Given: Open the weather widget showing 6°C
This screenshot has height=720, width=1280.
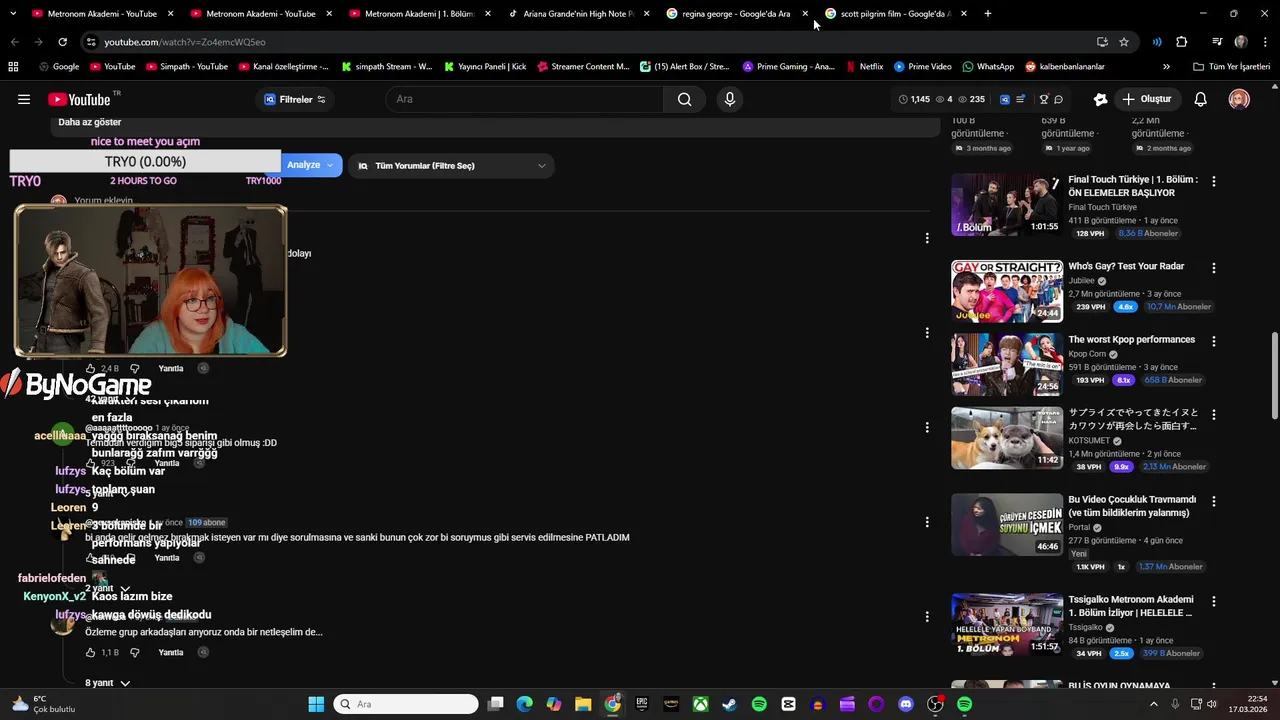Looking at the screenshot, I should [x=44, y=704].
